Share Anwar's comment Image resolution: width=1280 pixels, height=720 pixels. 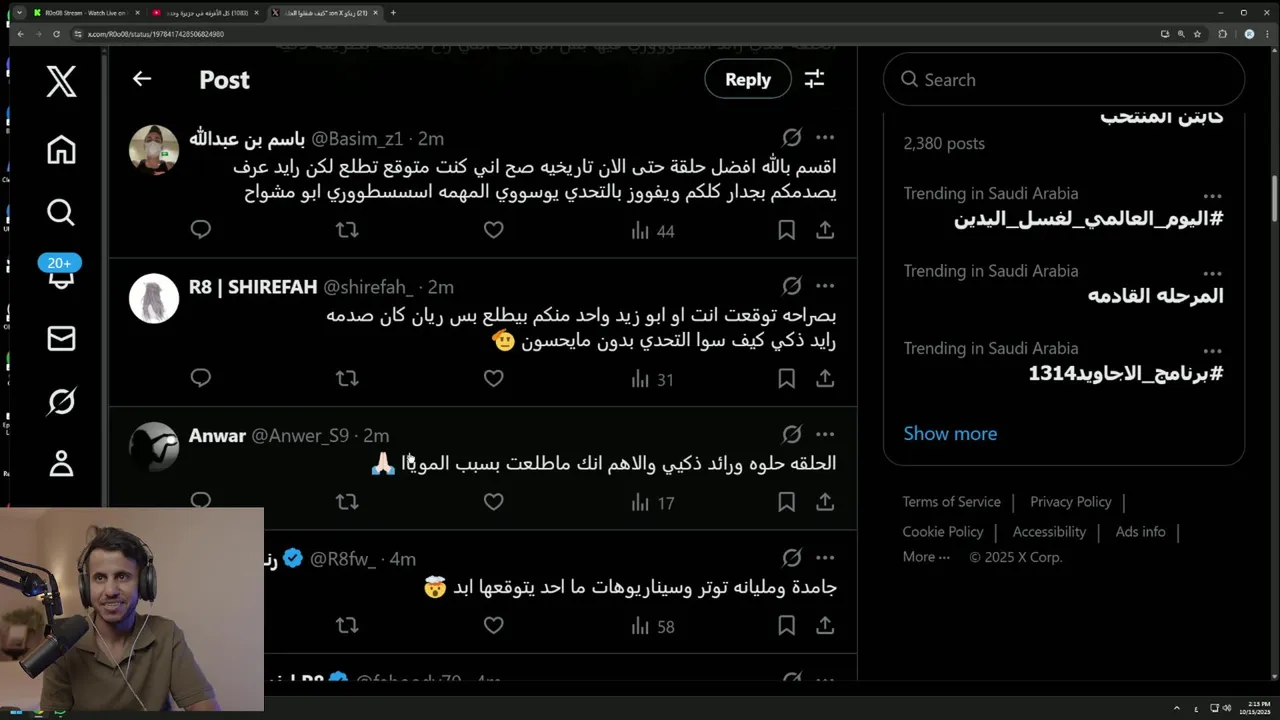825,502
